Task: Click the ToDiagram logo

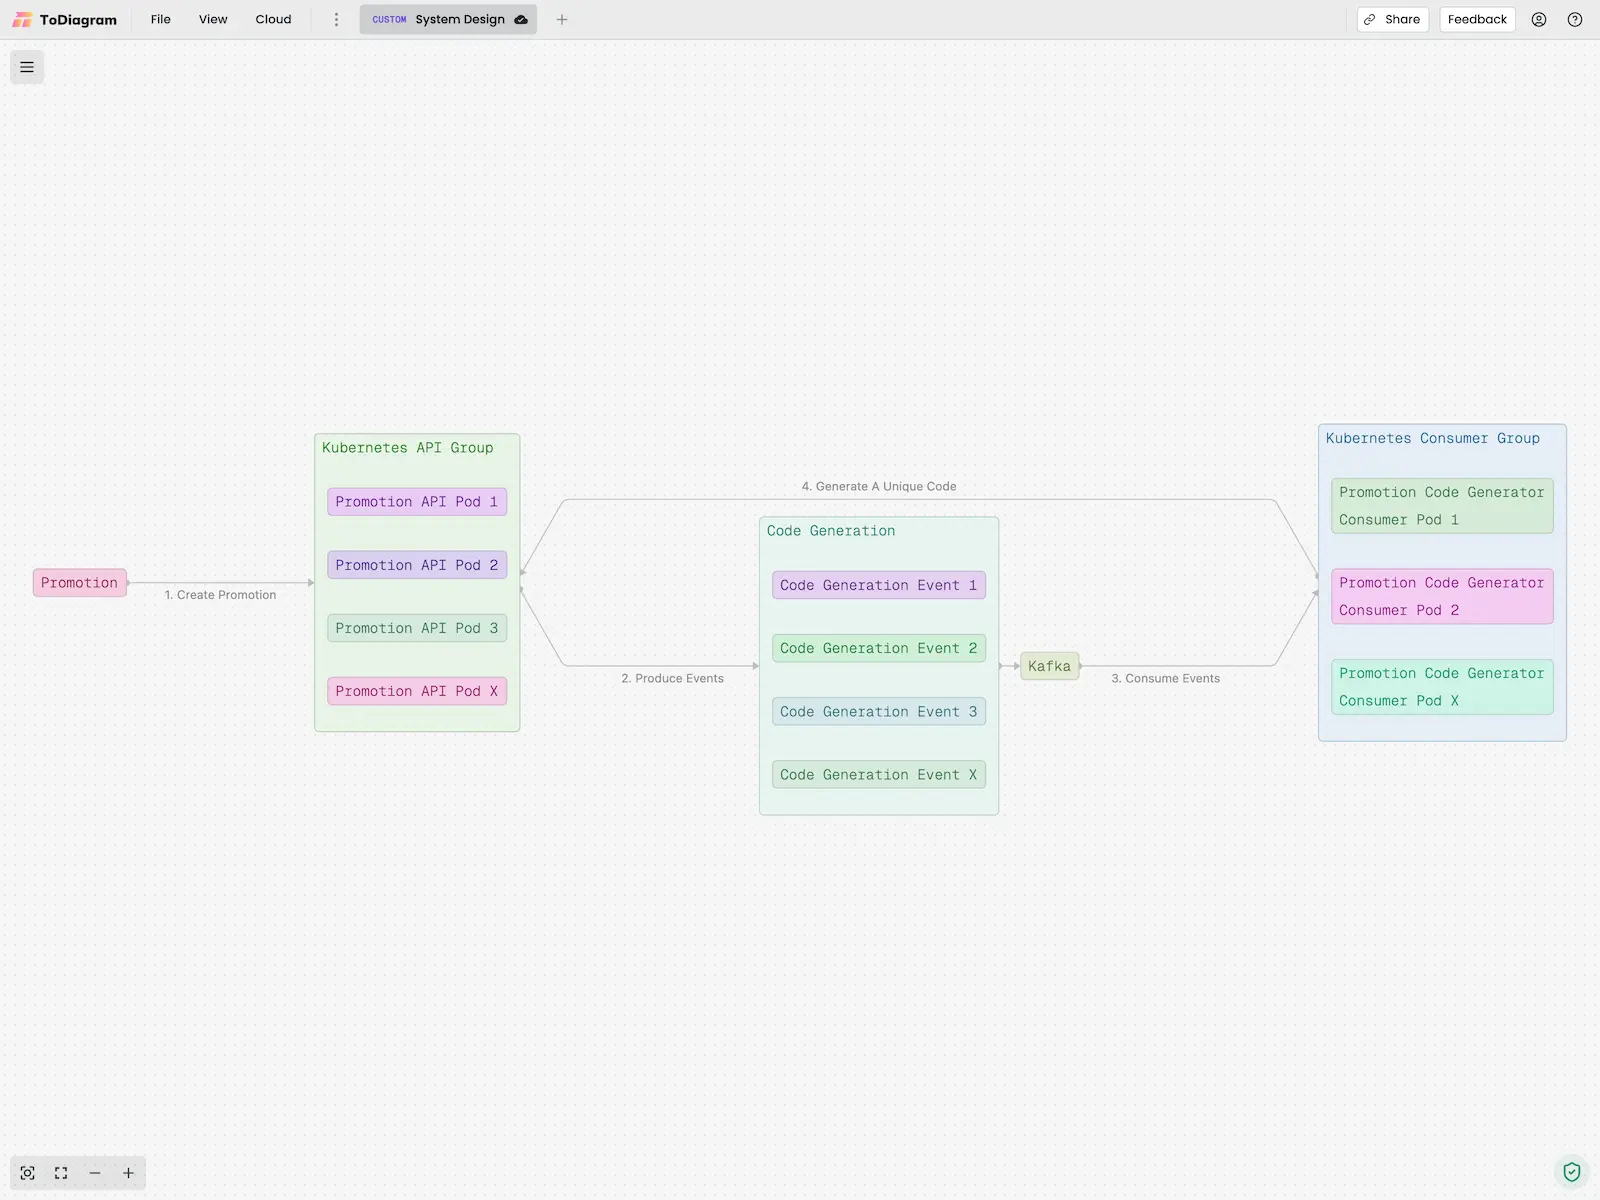Action: [65, 20]
